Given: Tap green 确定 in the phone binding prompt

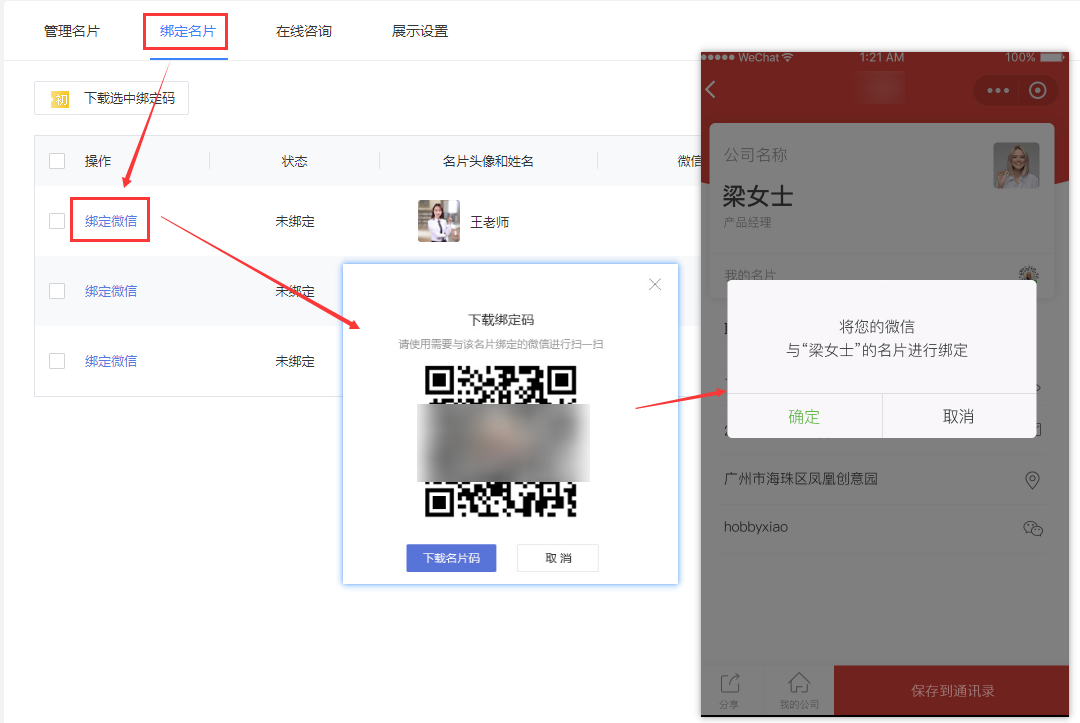Looking at the screenshot, I should [x=804, y=417].
